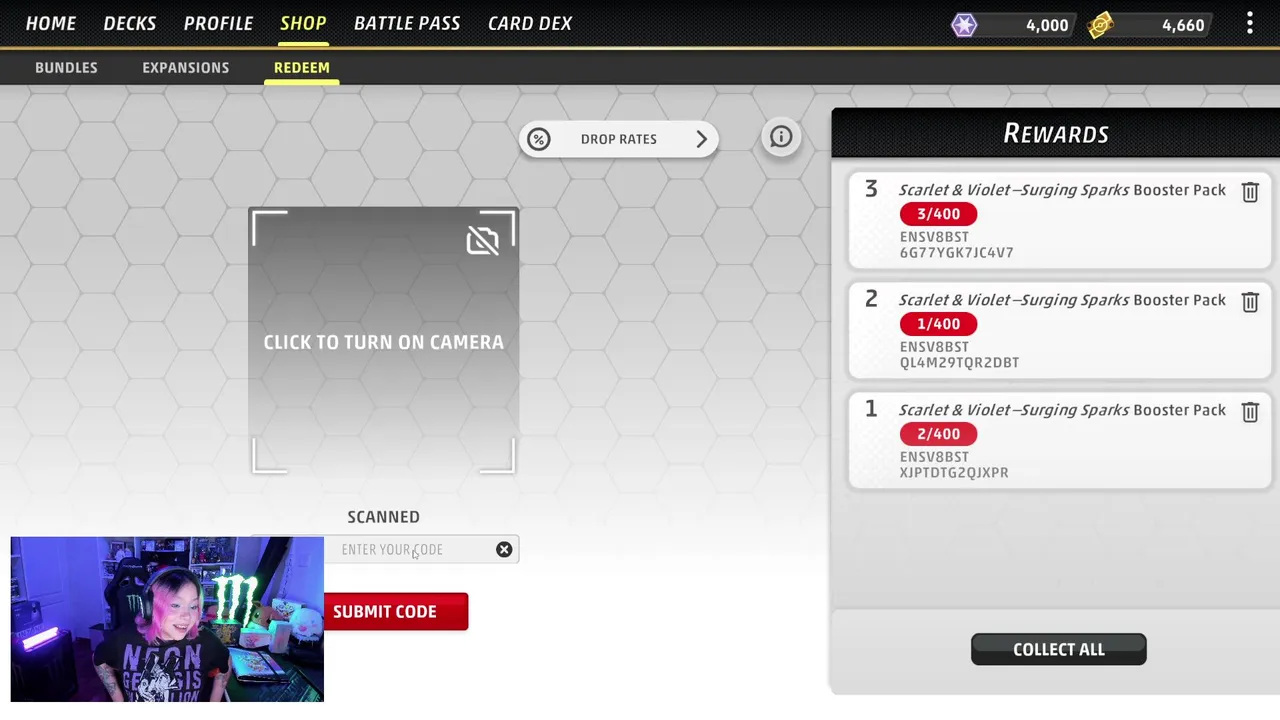Click the purple crystal currency icon
Screen dimensions: 1280x720
point(964,25)
